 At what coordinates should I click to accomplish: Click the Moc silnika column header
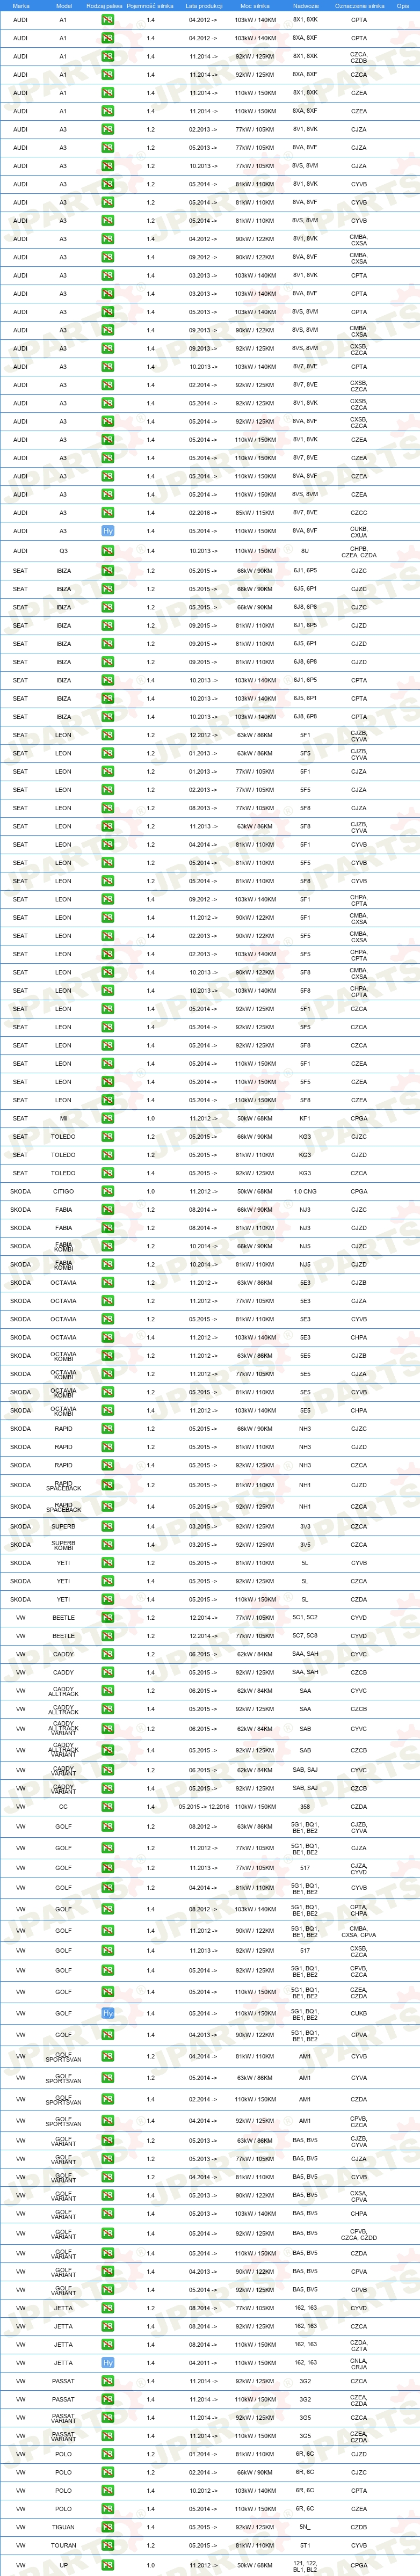coord(255,6)
